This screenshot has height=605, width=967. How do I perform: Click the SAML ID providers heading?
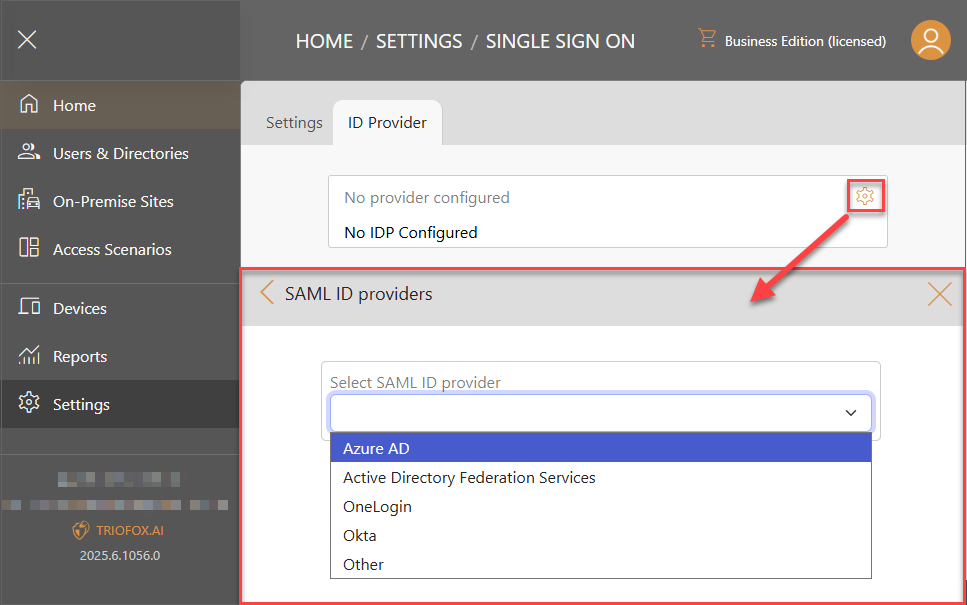click(358, 294)
